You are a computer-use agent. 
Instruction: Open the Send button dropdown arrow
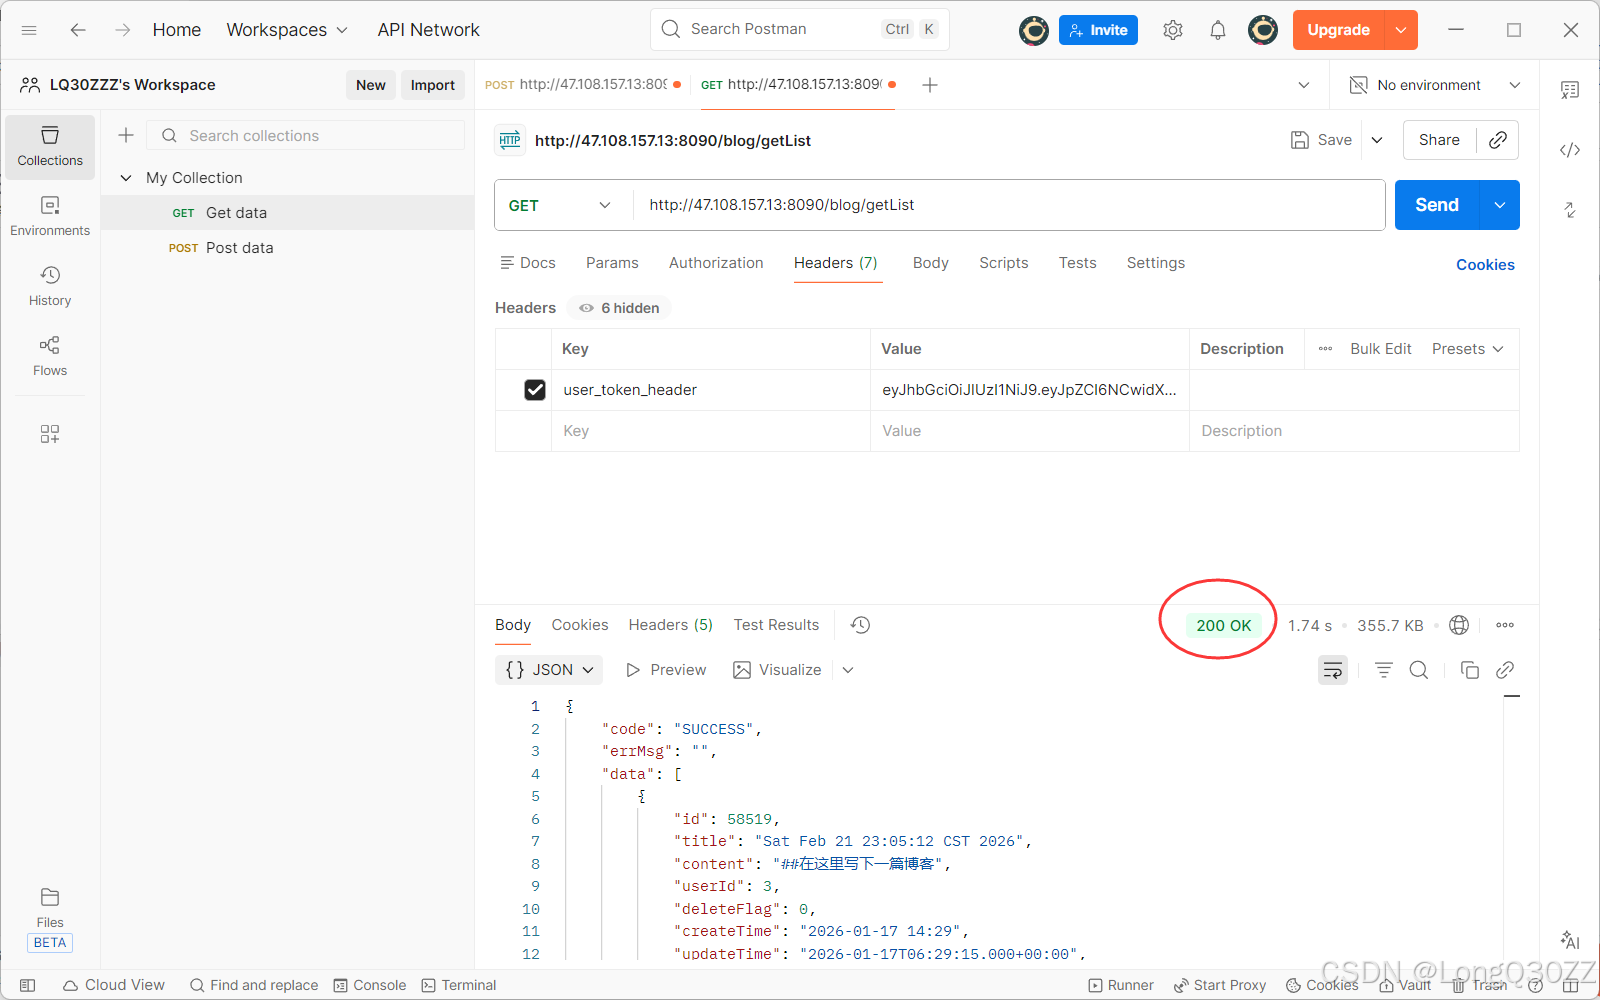click(x=1500, y=205)
